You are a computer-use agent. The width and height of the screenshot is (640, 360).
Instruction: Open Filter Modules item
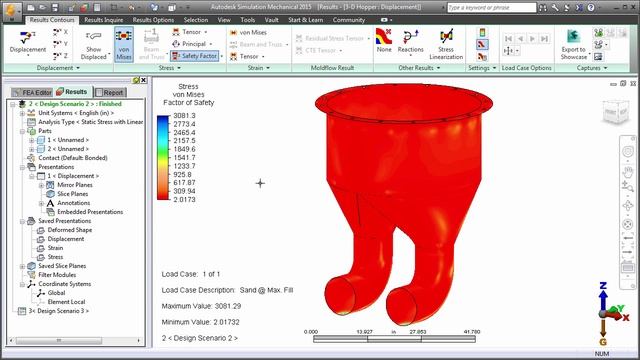pos(57,275)
